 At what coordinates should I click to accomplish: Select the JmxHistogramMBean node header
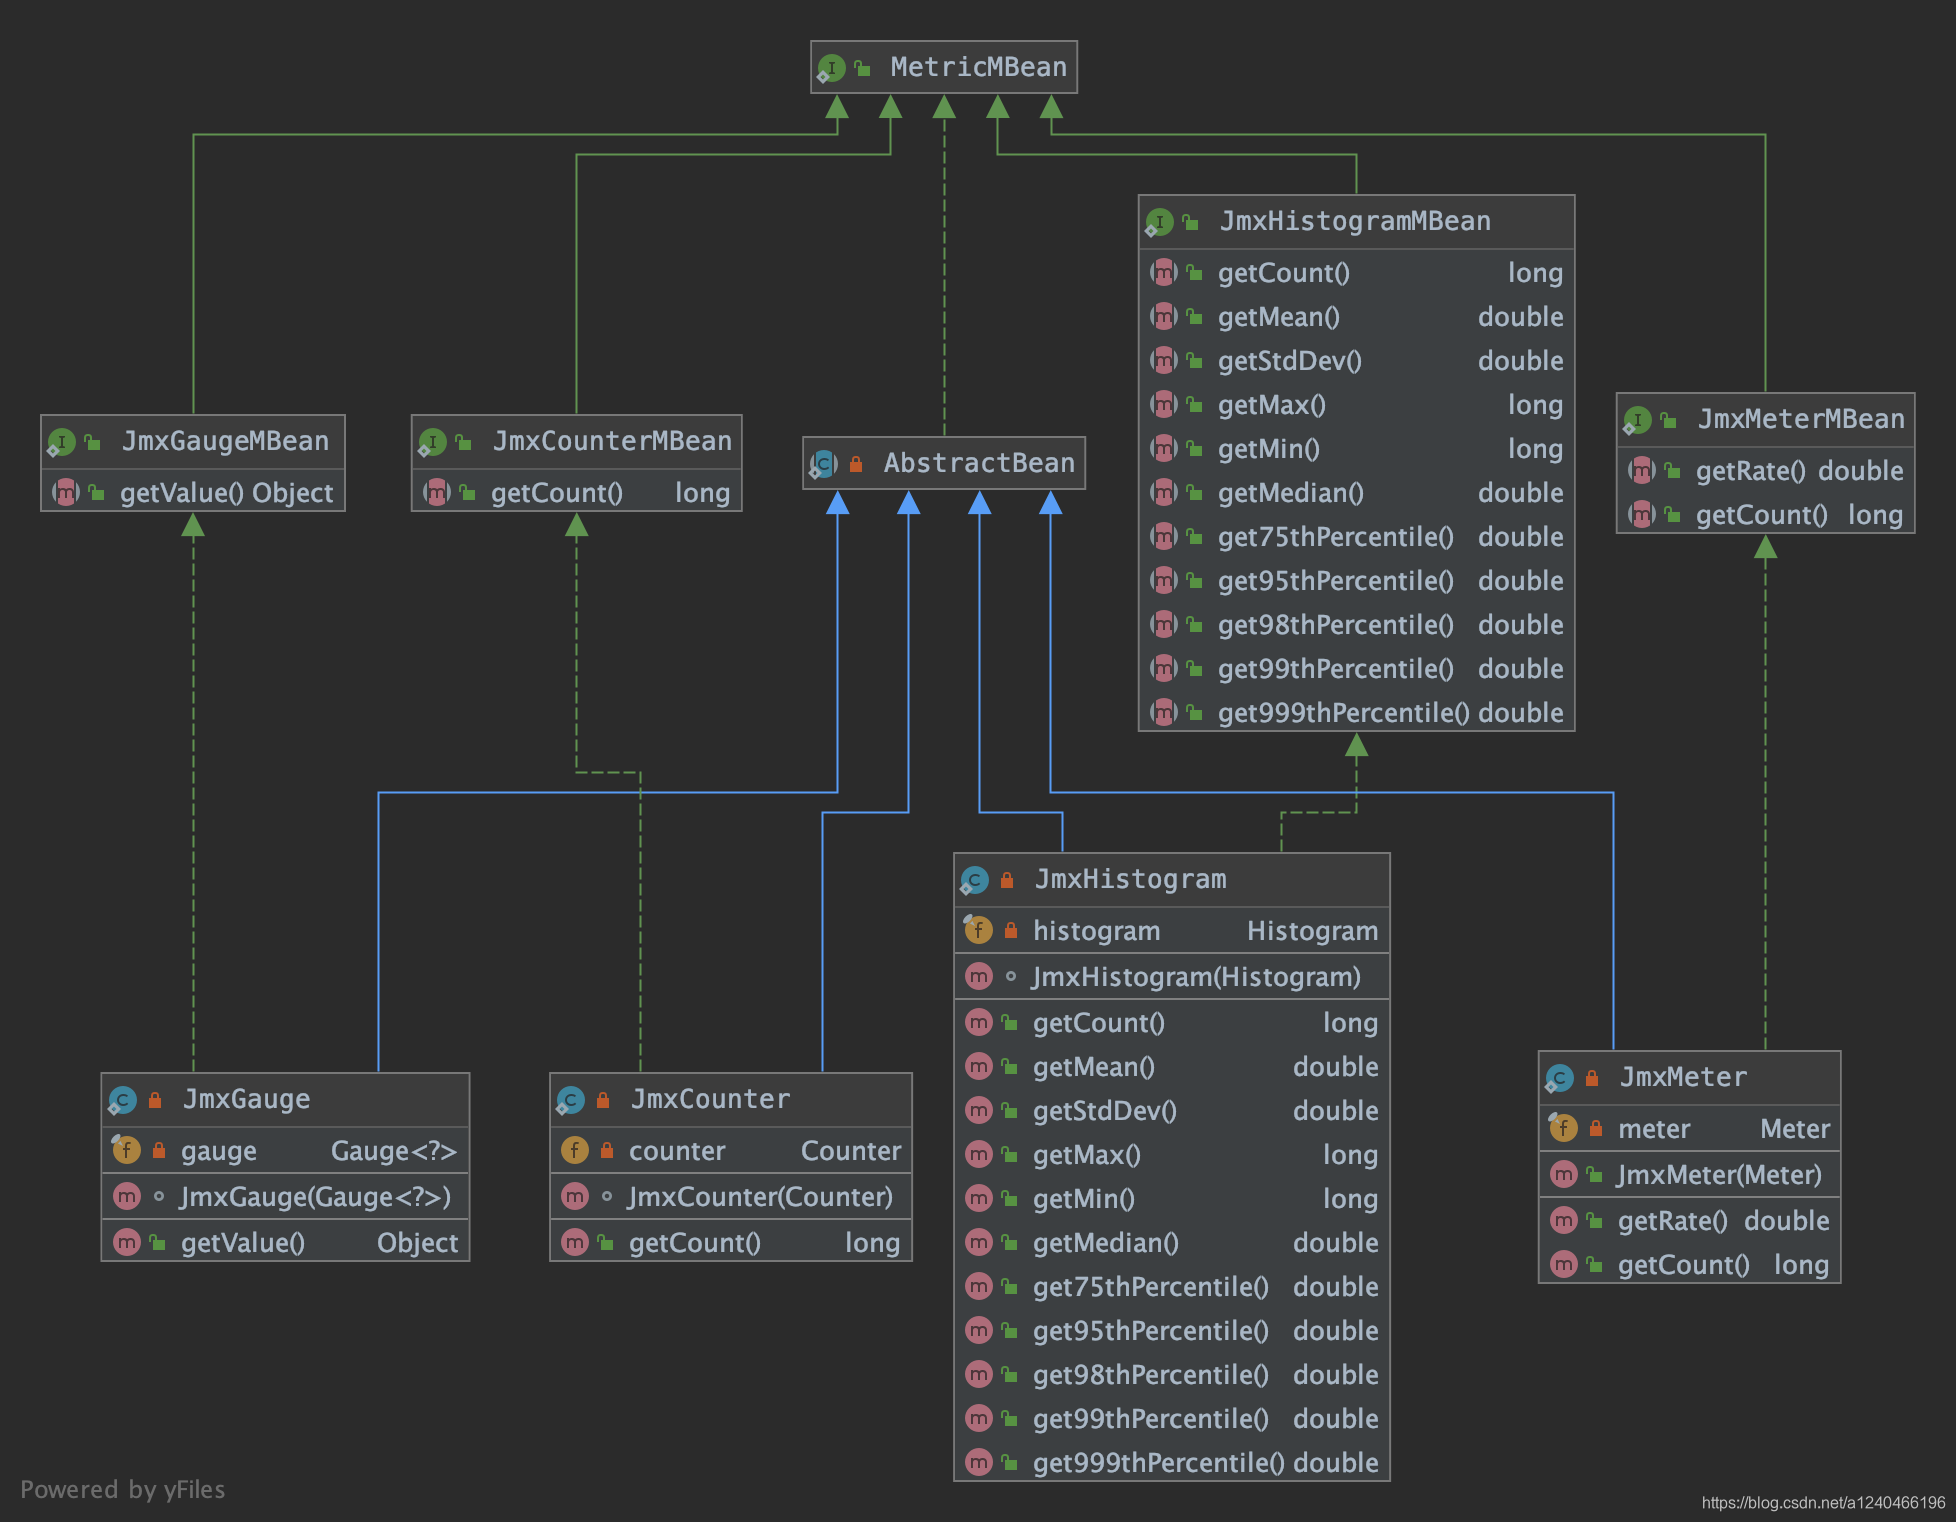1355,221
